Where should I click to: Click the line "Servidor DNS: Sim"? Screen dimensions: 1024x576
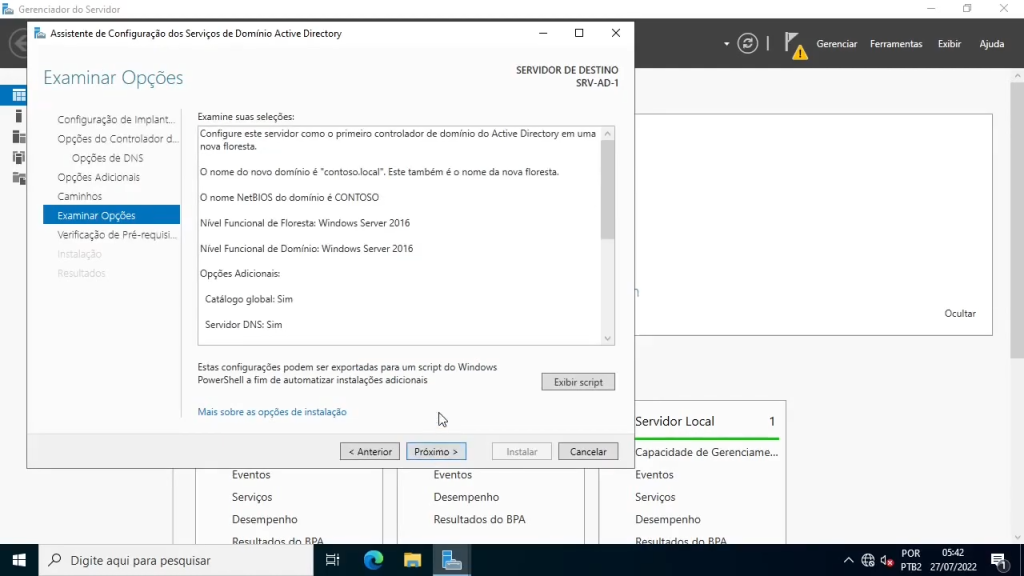coord(244,325)
